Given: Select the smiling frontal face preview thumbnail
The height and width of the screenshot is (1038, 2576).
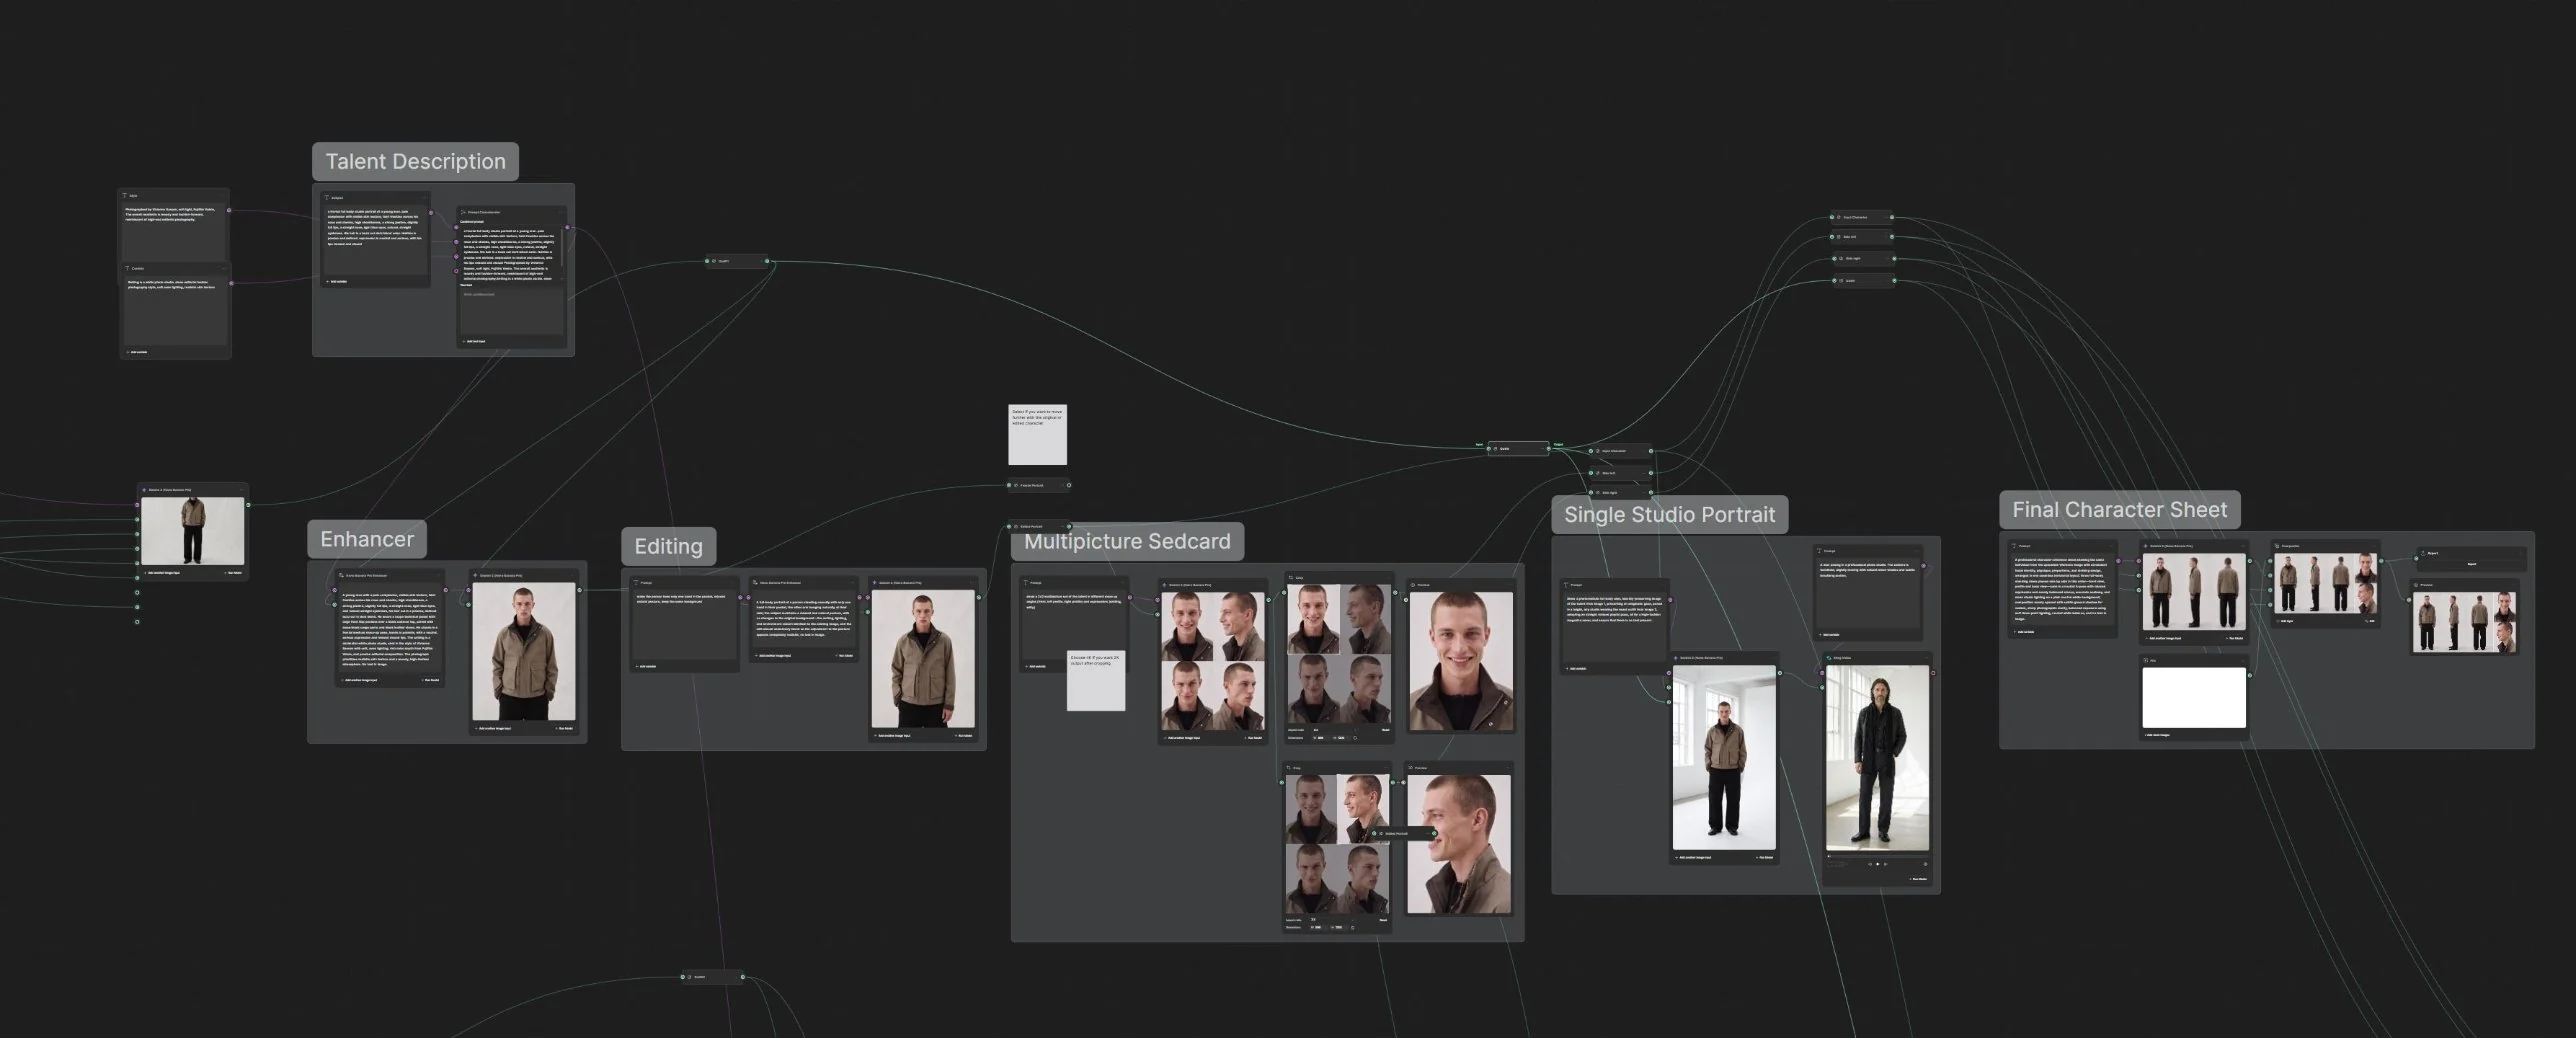Looking at the screenshot, I should [1460, 661].
